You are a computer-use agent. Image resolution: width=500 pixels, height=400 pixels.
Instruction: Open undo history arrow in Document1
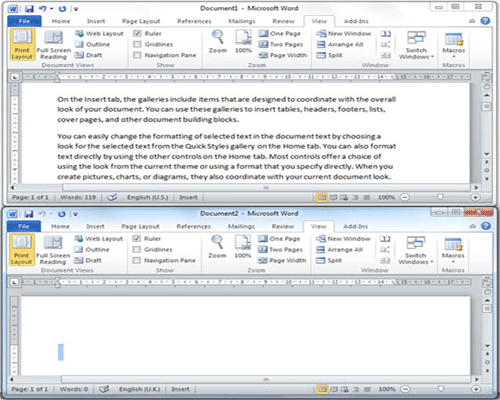(51, 9)
